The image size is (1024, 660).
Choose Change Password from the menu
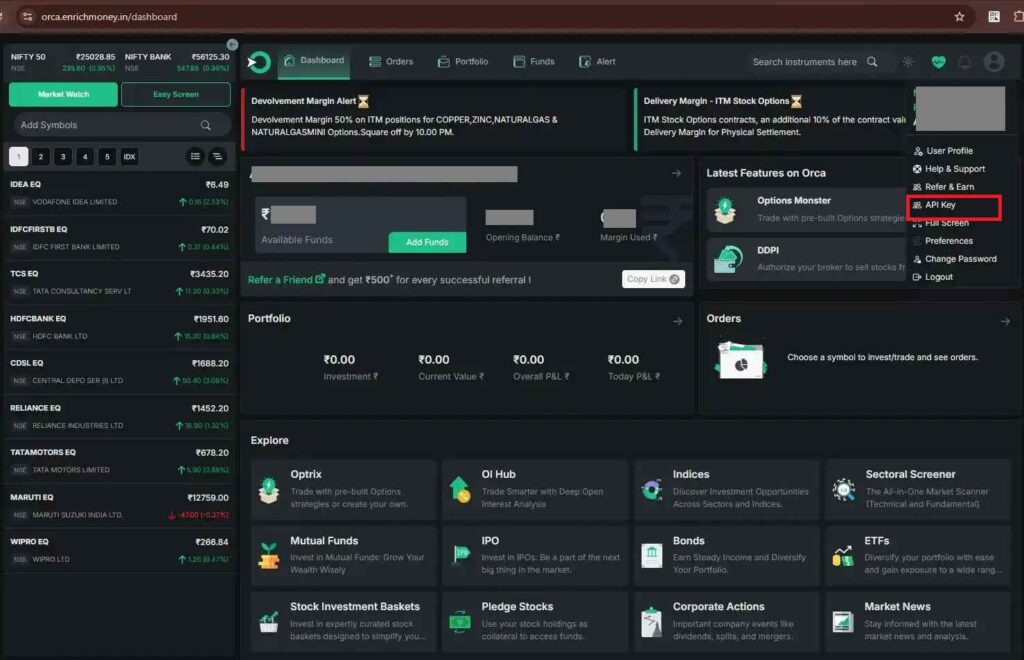[x=955, y=259]
